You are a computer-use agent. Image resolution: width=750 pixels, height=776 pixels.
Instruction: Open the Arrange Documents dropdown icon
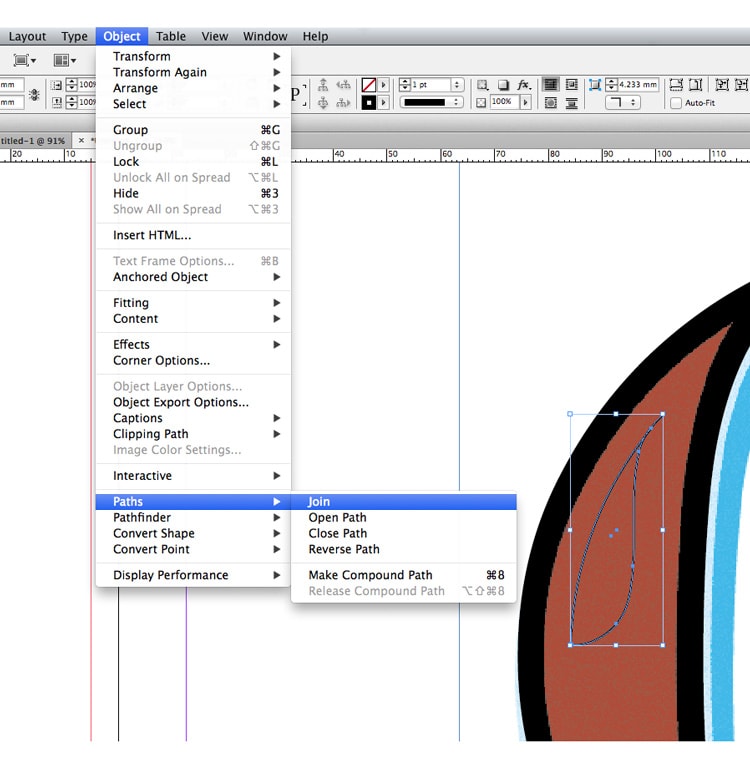point(64,60)
